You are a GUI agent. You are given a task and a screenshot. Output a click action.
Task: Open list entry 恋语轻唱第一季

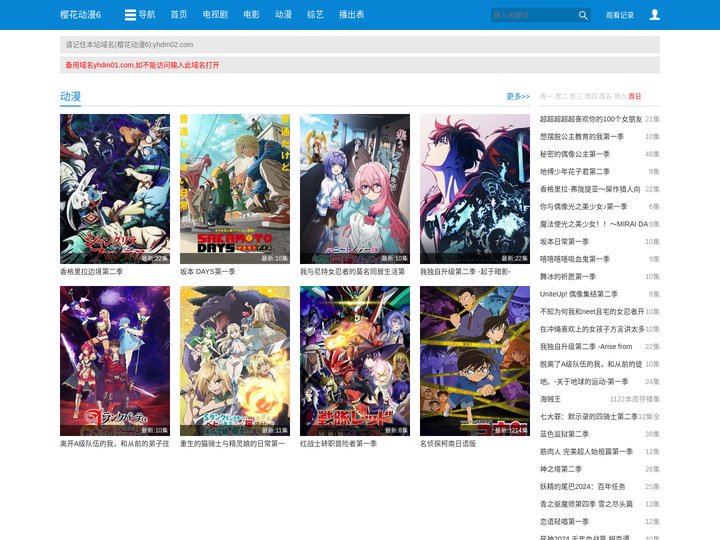click(564, 522)
